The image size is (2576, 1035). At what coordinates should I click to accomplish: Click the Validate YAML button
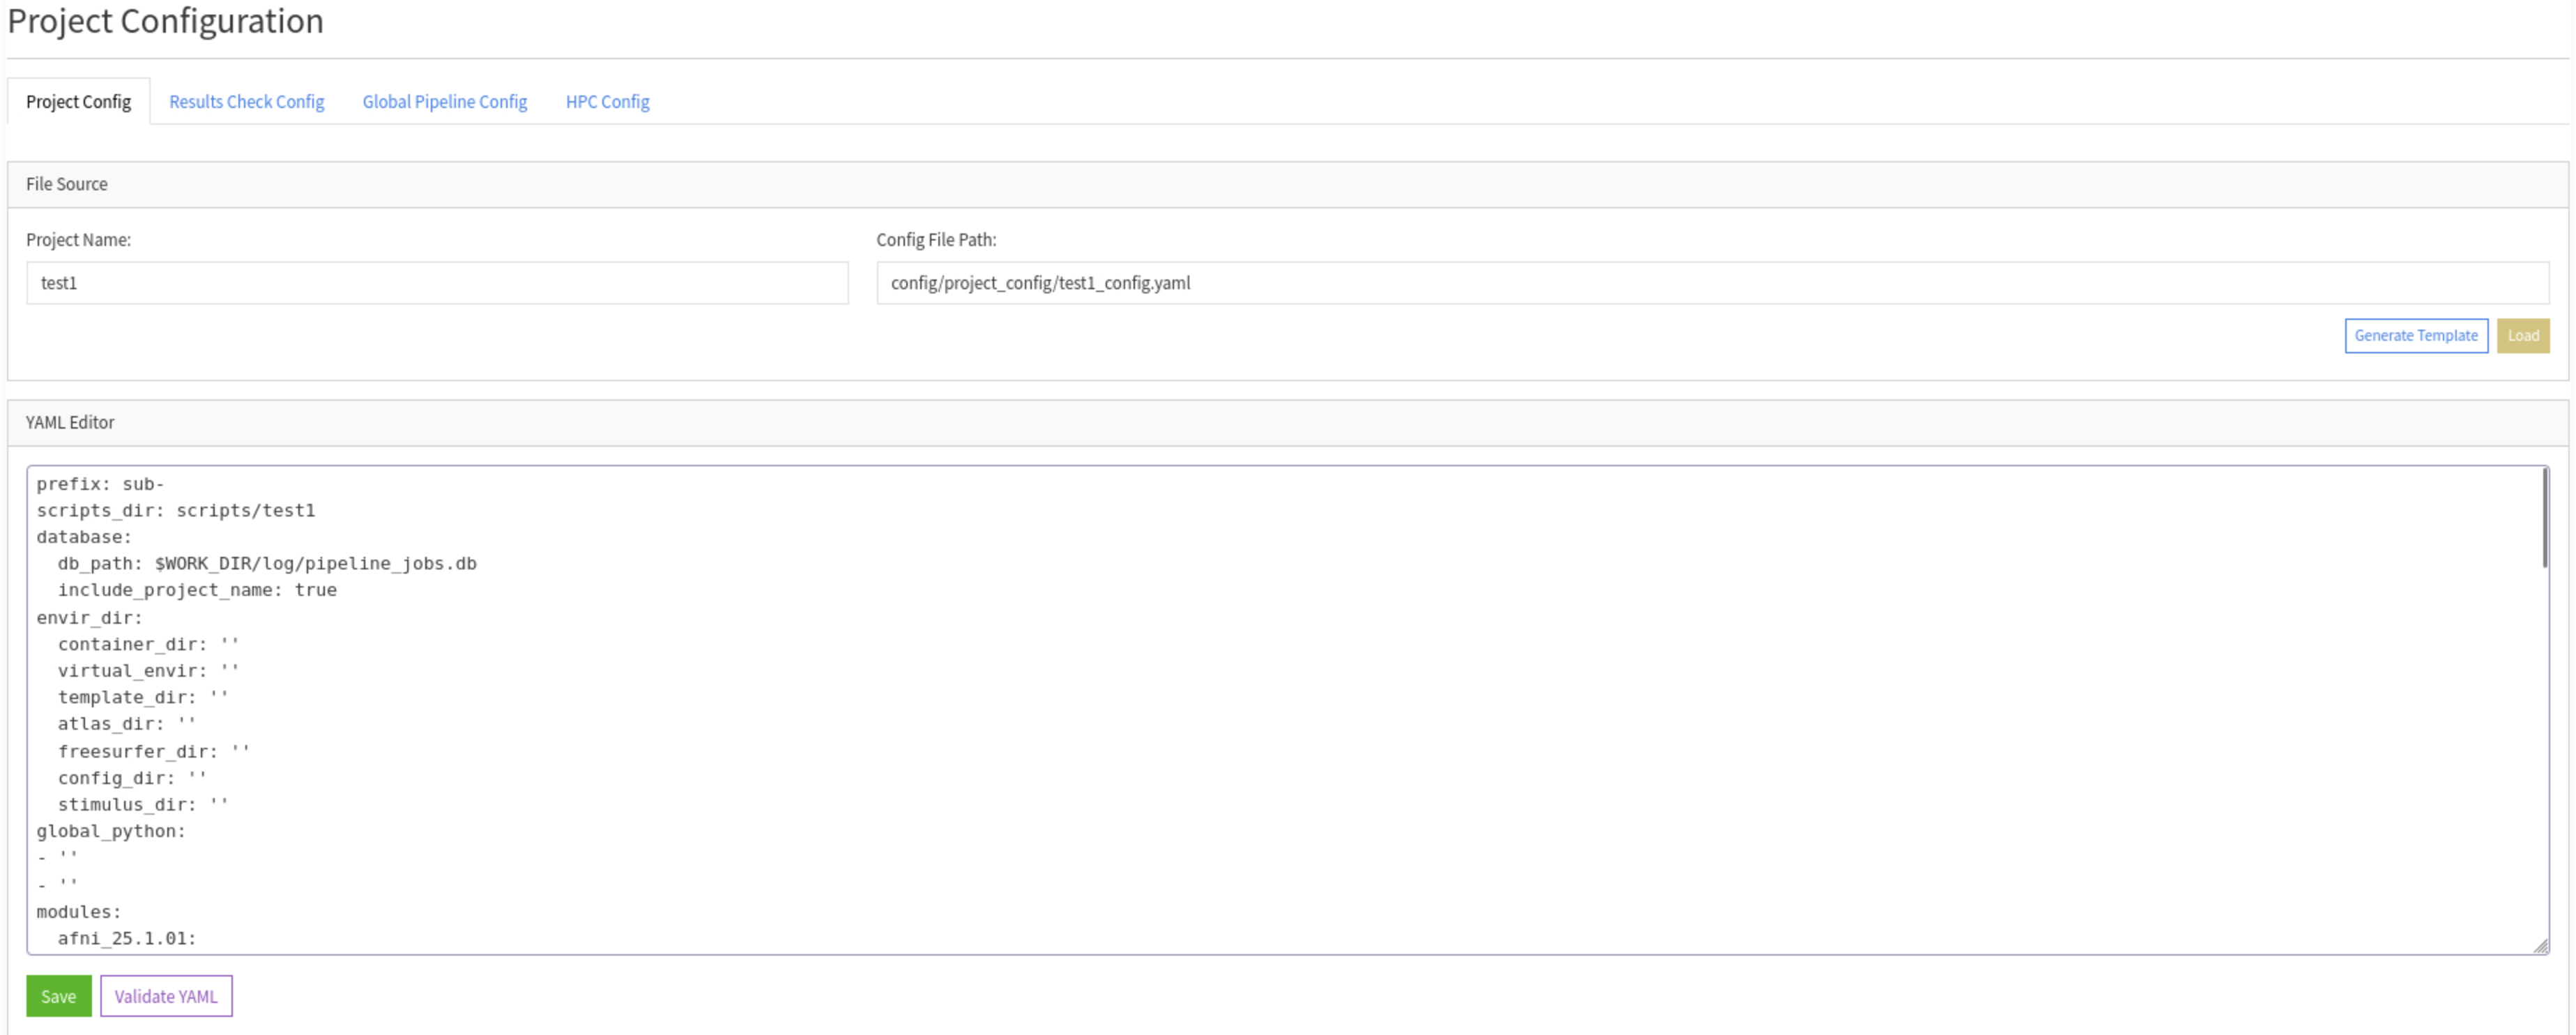pyautogui.click(x=166, y=996)
